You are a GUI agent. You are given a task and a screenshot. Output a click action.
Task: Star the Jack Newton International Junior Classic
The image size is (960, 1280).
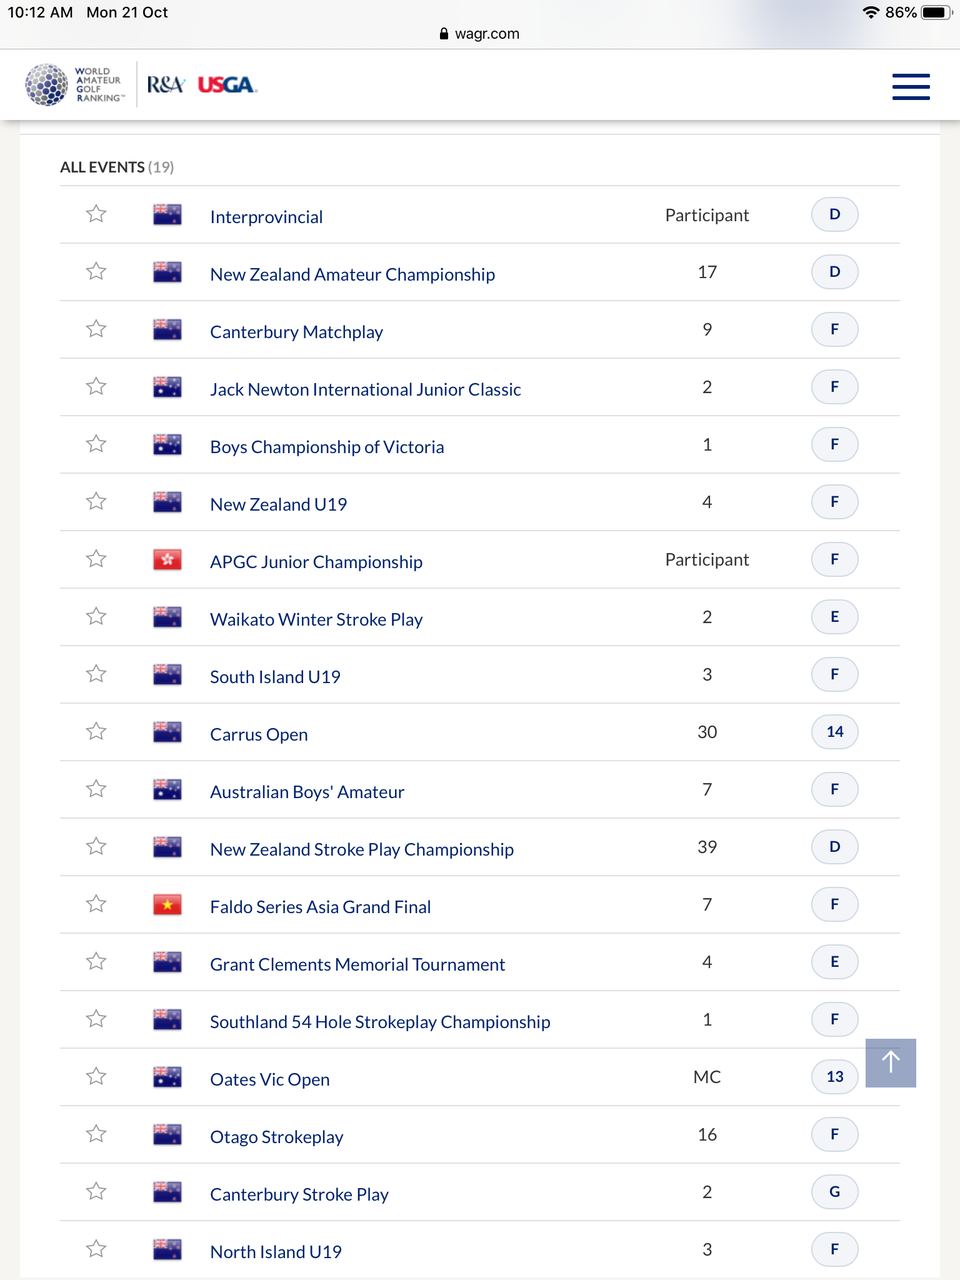pos(96,386)
